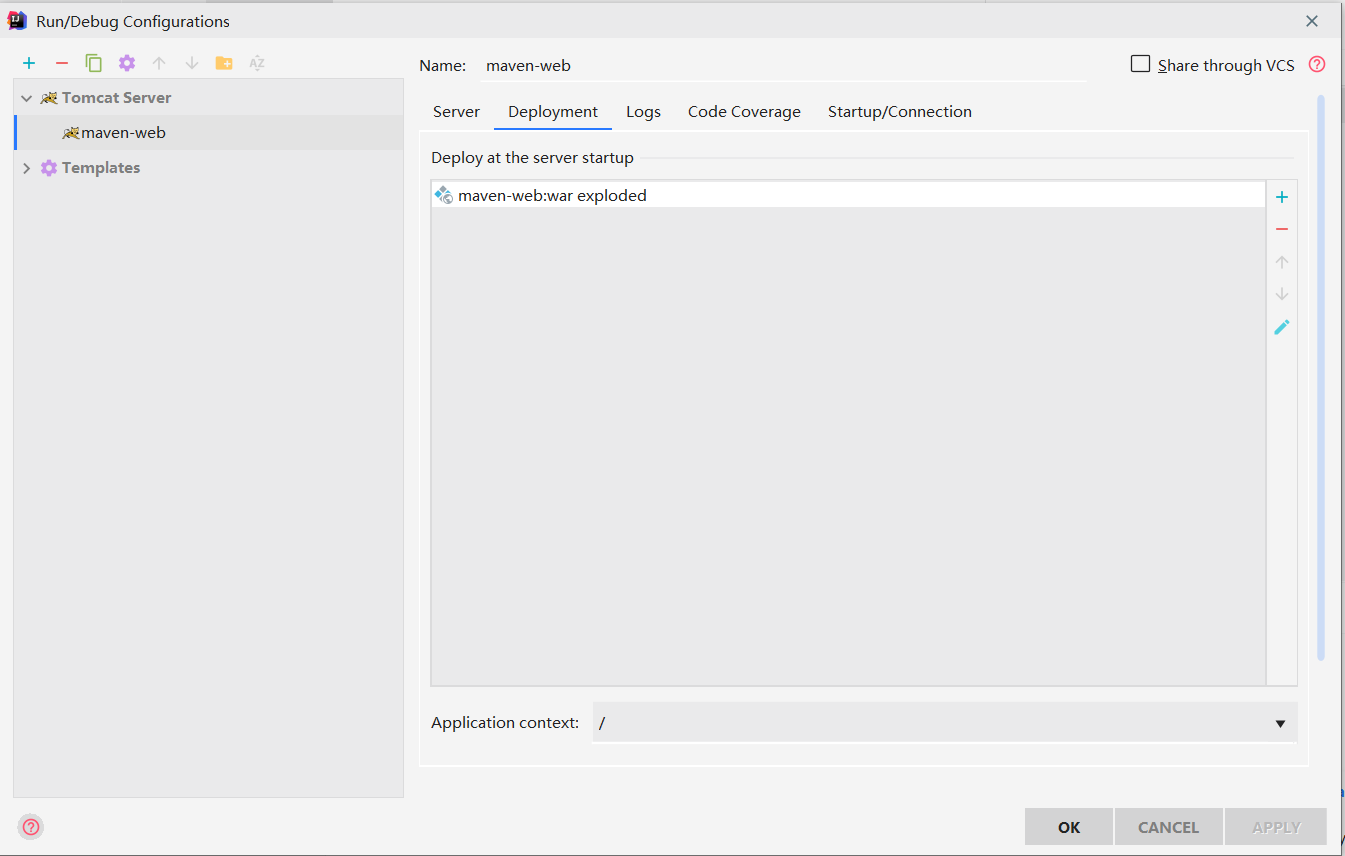Select maven-web:war exploded in deploy list
This screenshot has height=856, width=1345.
click(848, 195)
